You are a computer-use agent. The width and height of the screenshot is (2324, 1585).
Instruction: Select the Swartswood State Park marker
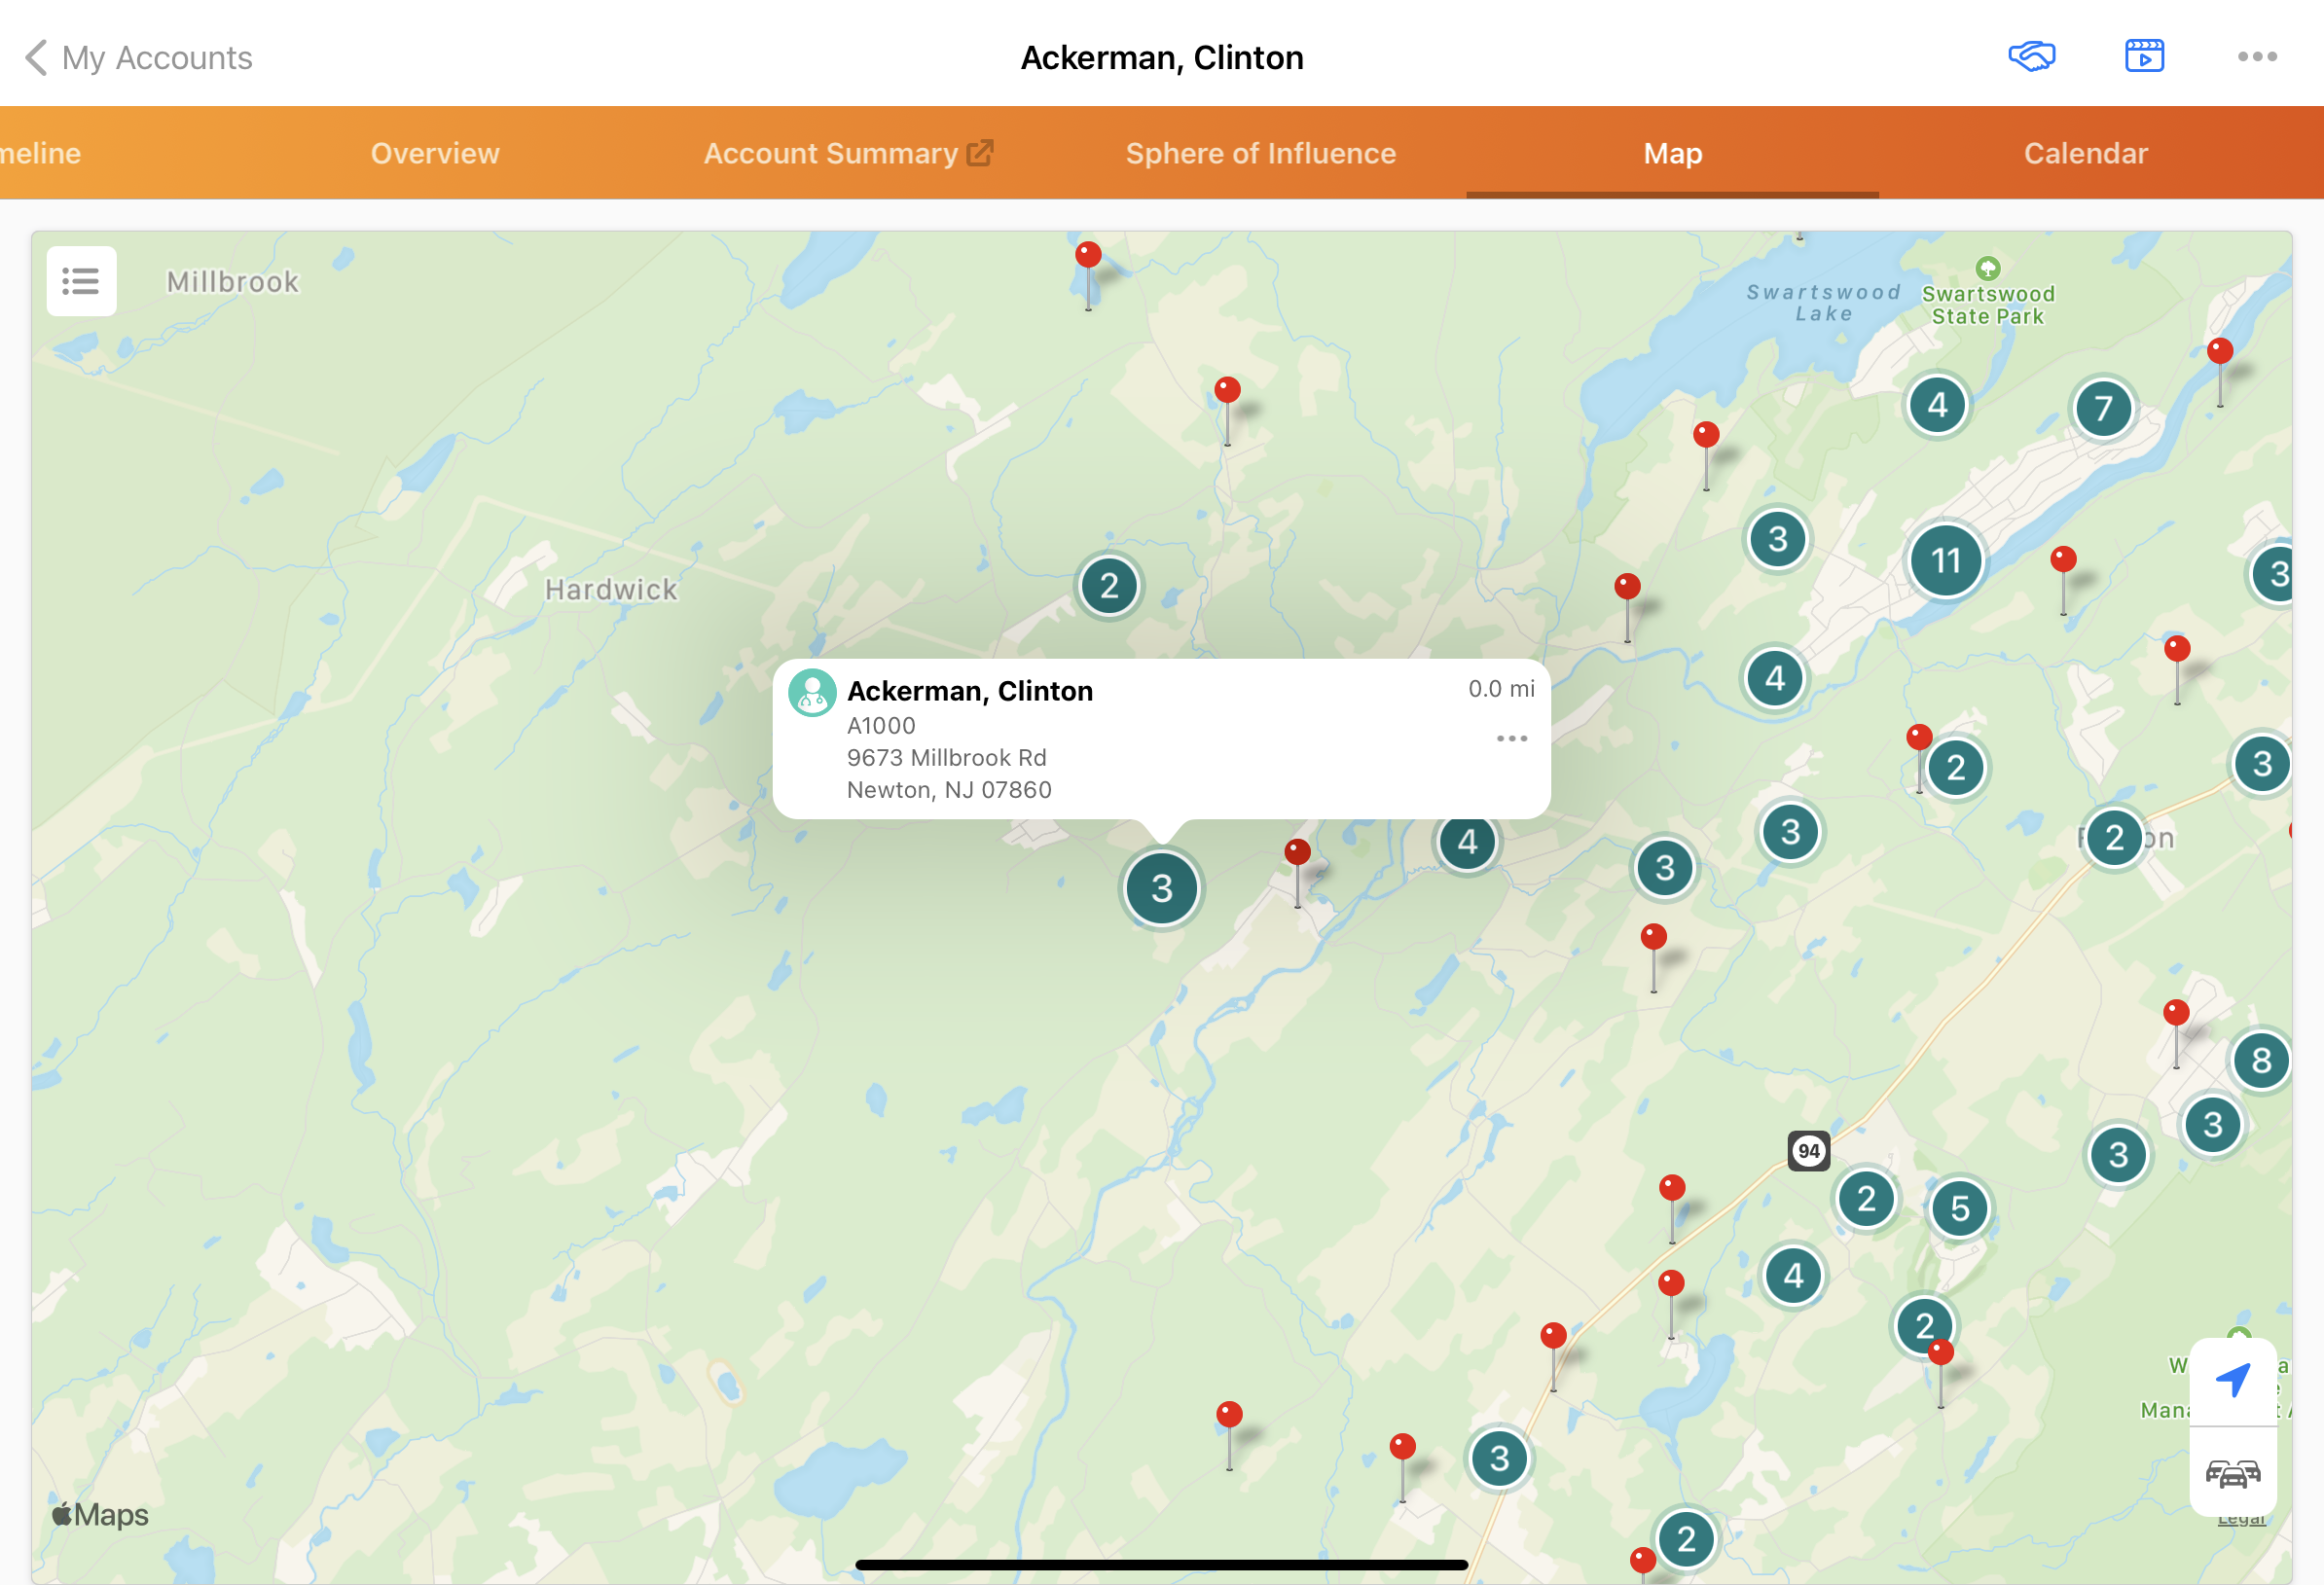pos(1987,268)
